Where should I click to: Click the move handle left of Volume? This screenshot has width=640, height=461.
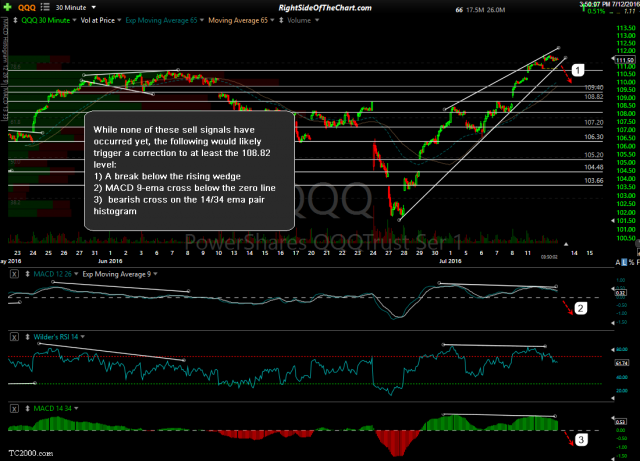click(281, 20)
